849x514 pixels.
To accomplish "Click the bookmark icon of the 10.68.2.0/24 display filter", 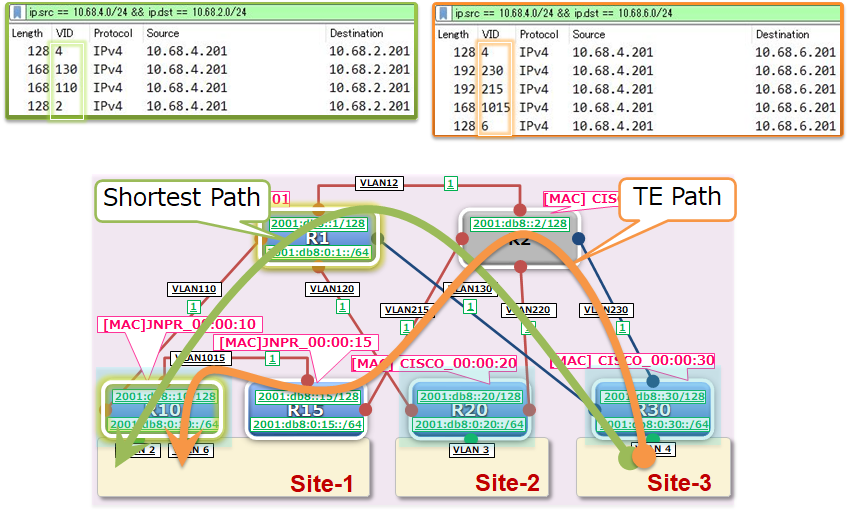I will (x=18, y=12).
